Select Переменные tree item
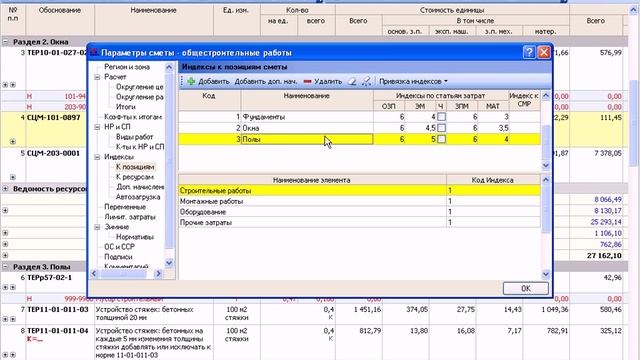This screenshot has height=360, width=640. [125, 207]
